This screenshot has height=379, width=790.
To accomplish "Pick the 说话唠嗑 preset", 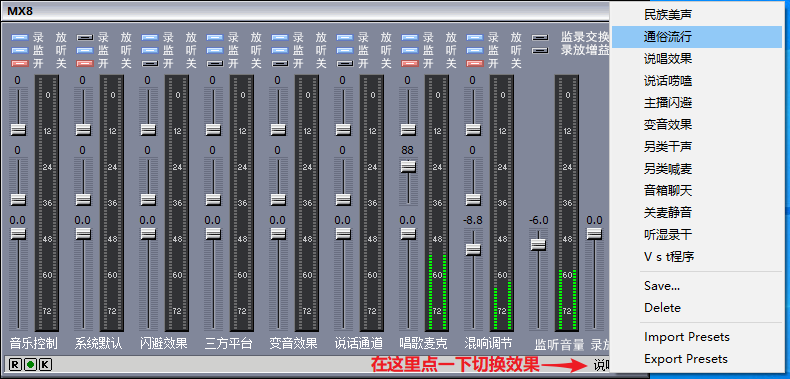I will 697,81.
